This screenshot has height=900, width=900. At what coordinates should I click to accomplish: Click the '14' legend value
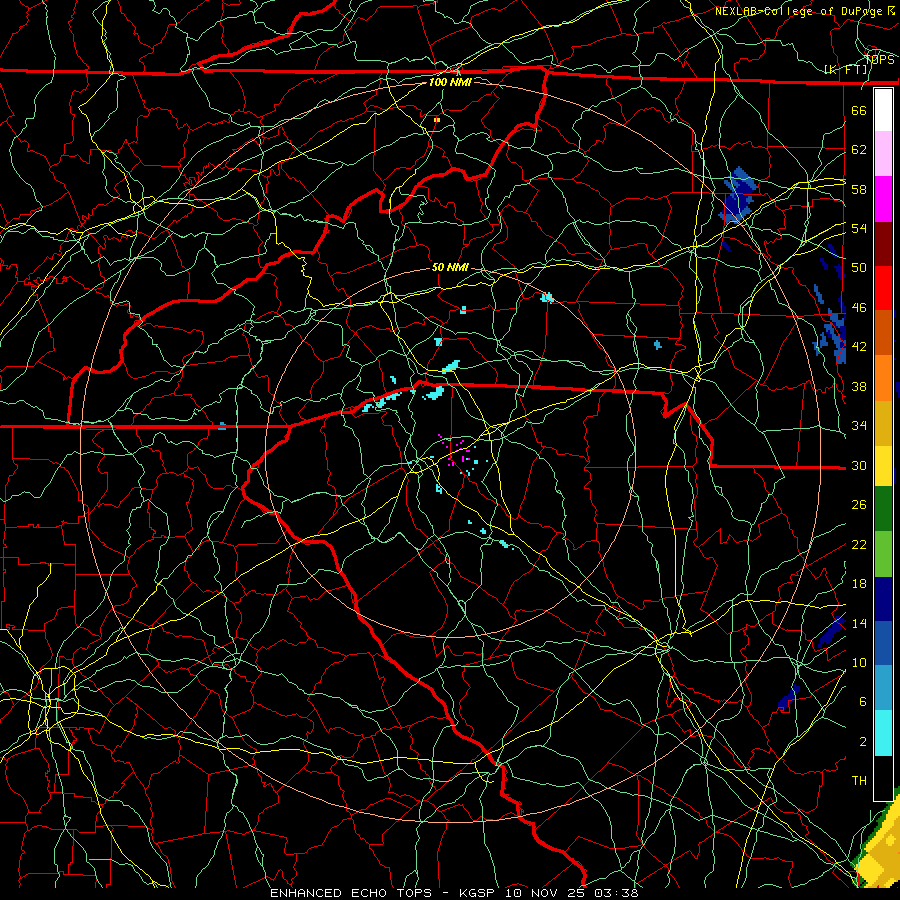[859, 623]
